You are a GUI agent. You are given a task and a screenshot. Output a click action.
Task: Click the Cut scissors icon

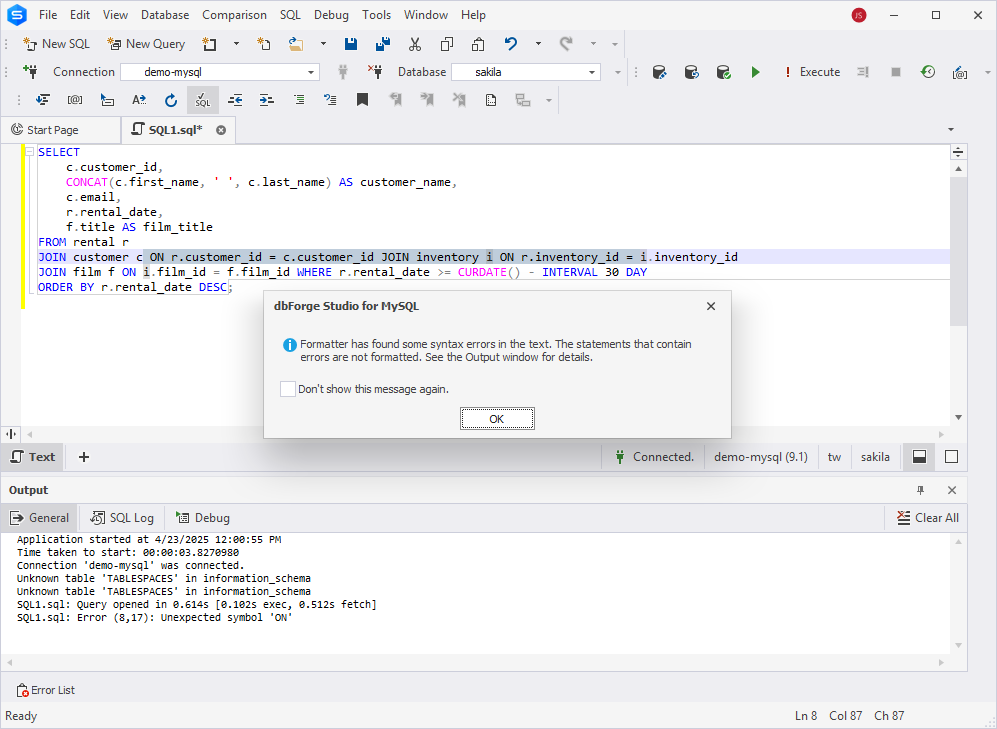pyautogui.click(x=415, y=44)
